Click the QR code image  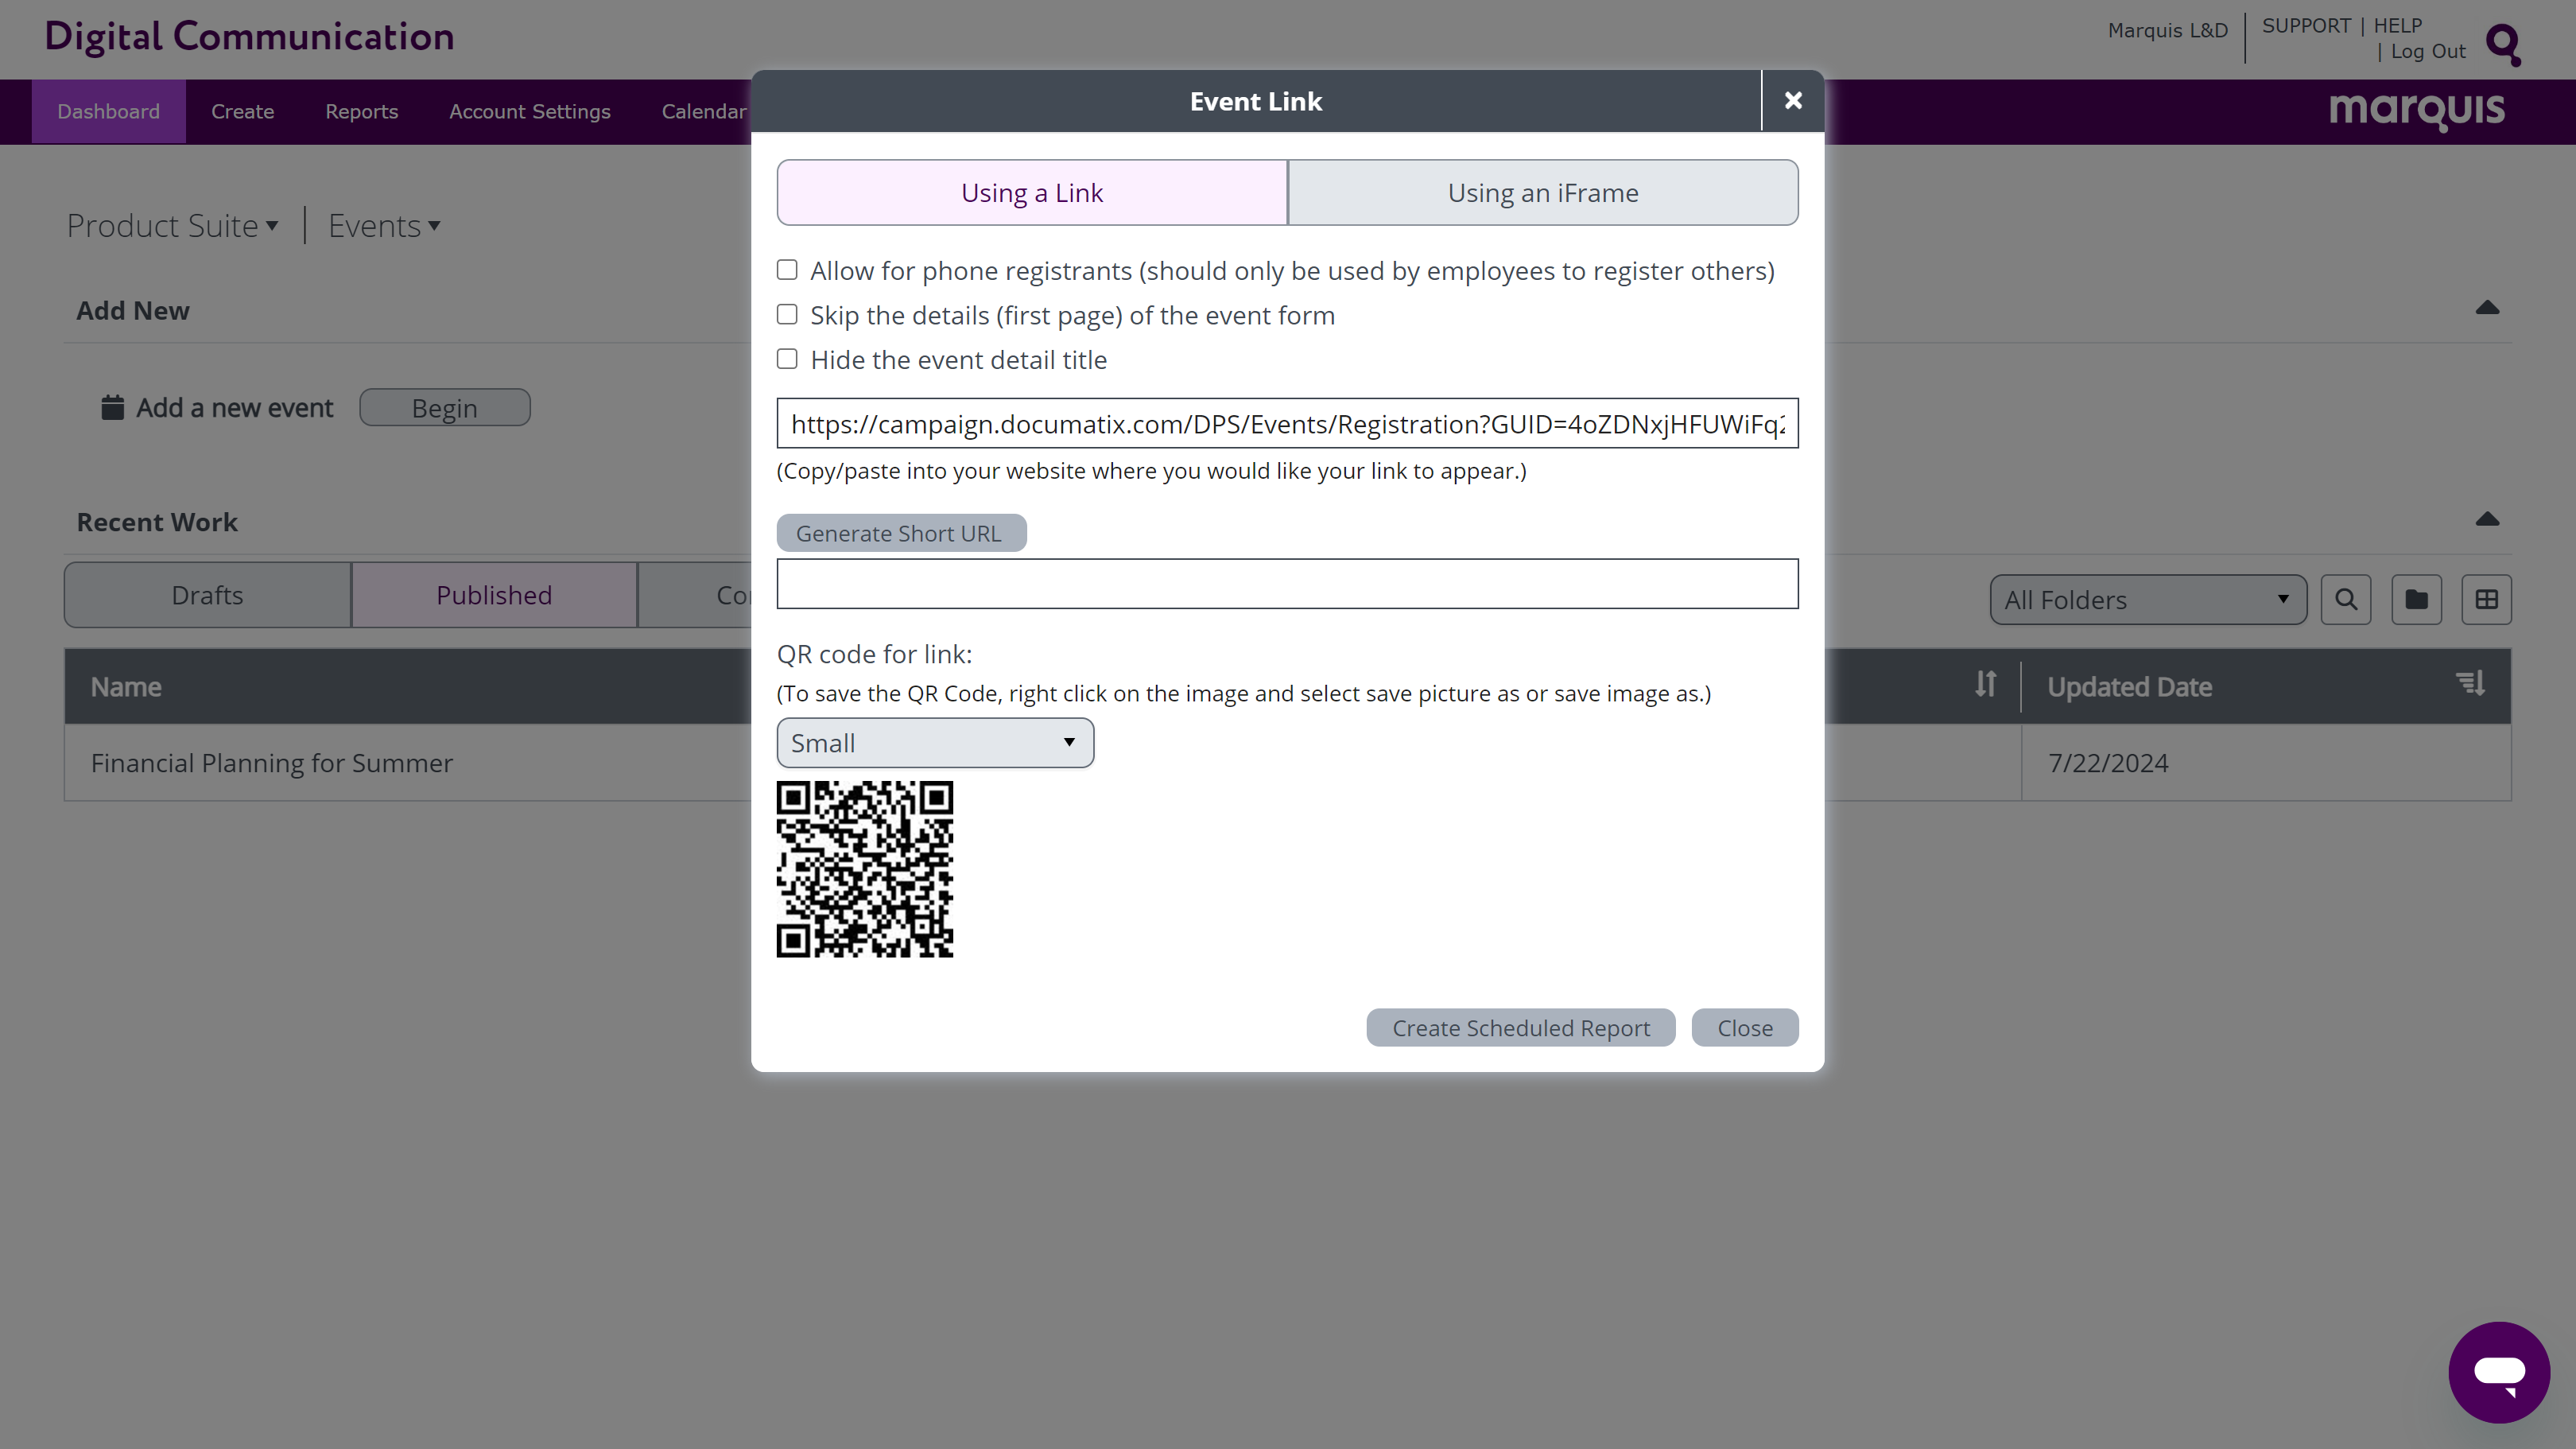coord(865,869)
